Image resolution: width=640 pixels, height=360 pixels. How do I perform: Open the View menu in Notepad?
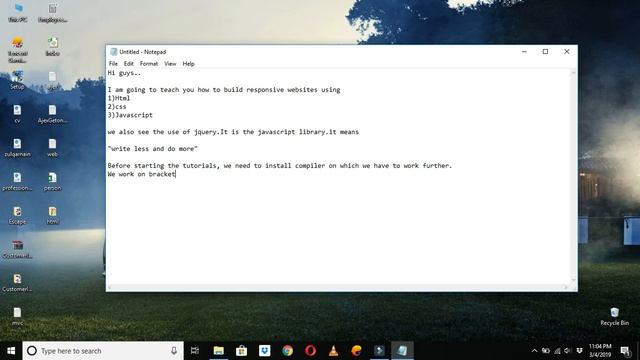[170, 64]
